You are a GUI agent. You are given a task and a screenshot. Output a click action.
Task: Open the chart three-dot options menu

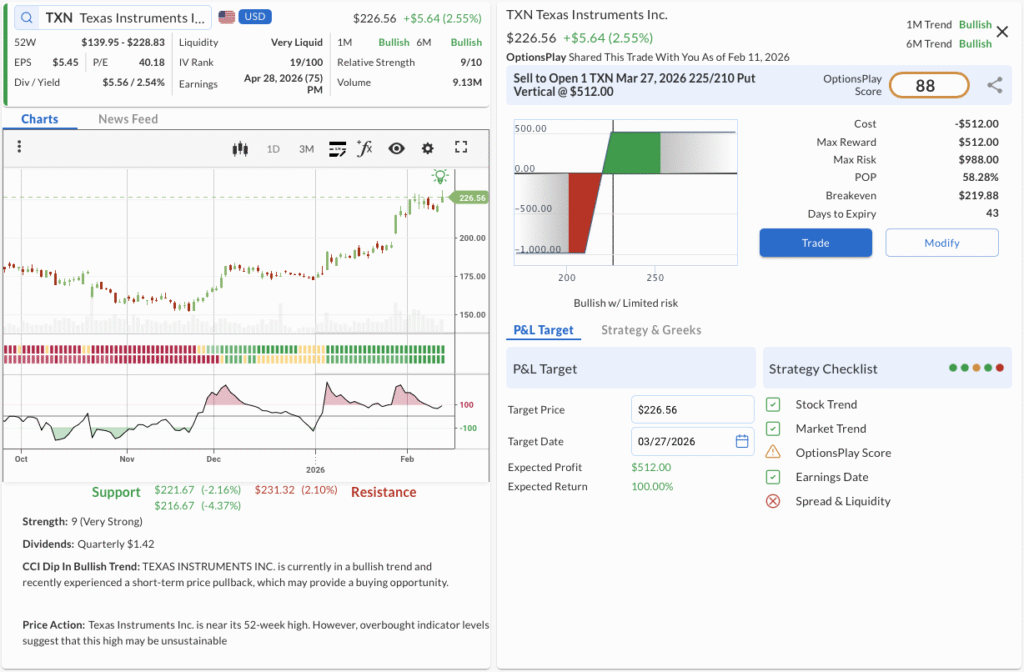point(19,148)
